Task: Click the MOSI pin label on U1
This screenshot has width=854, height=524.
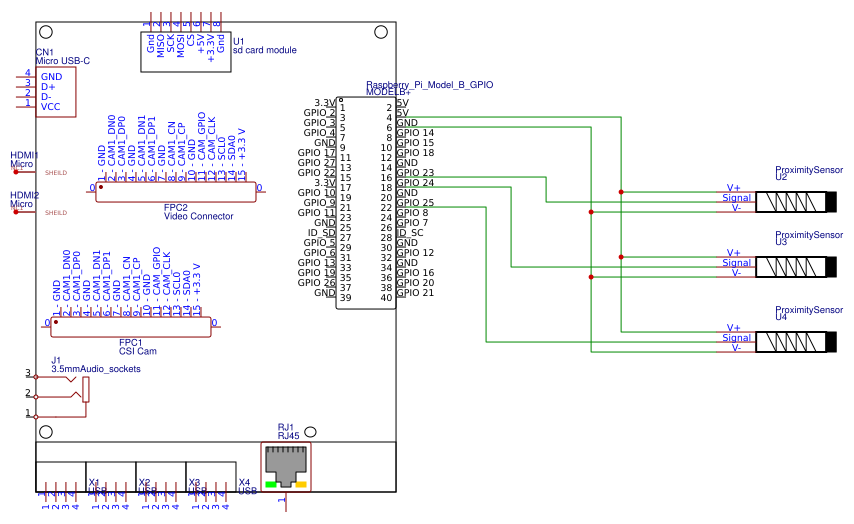Action: (181, 46)
